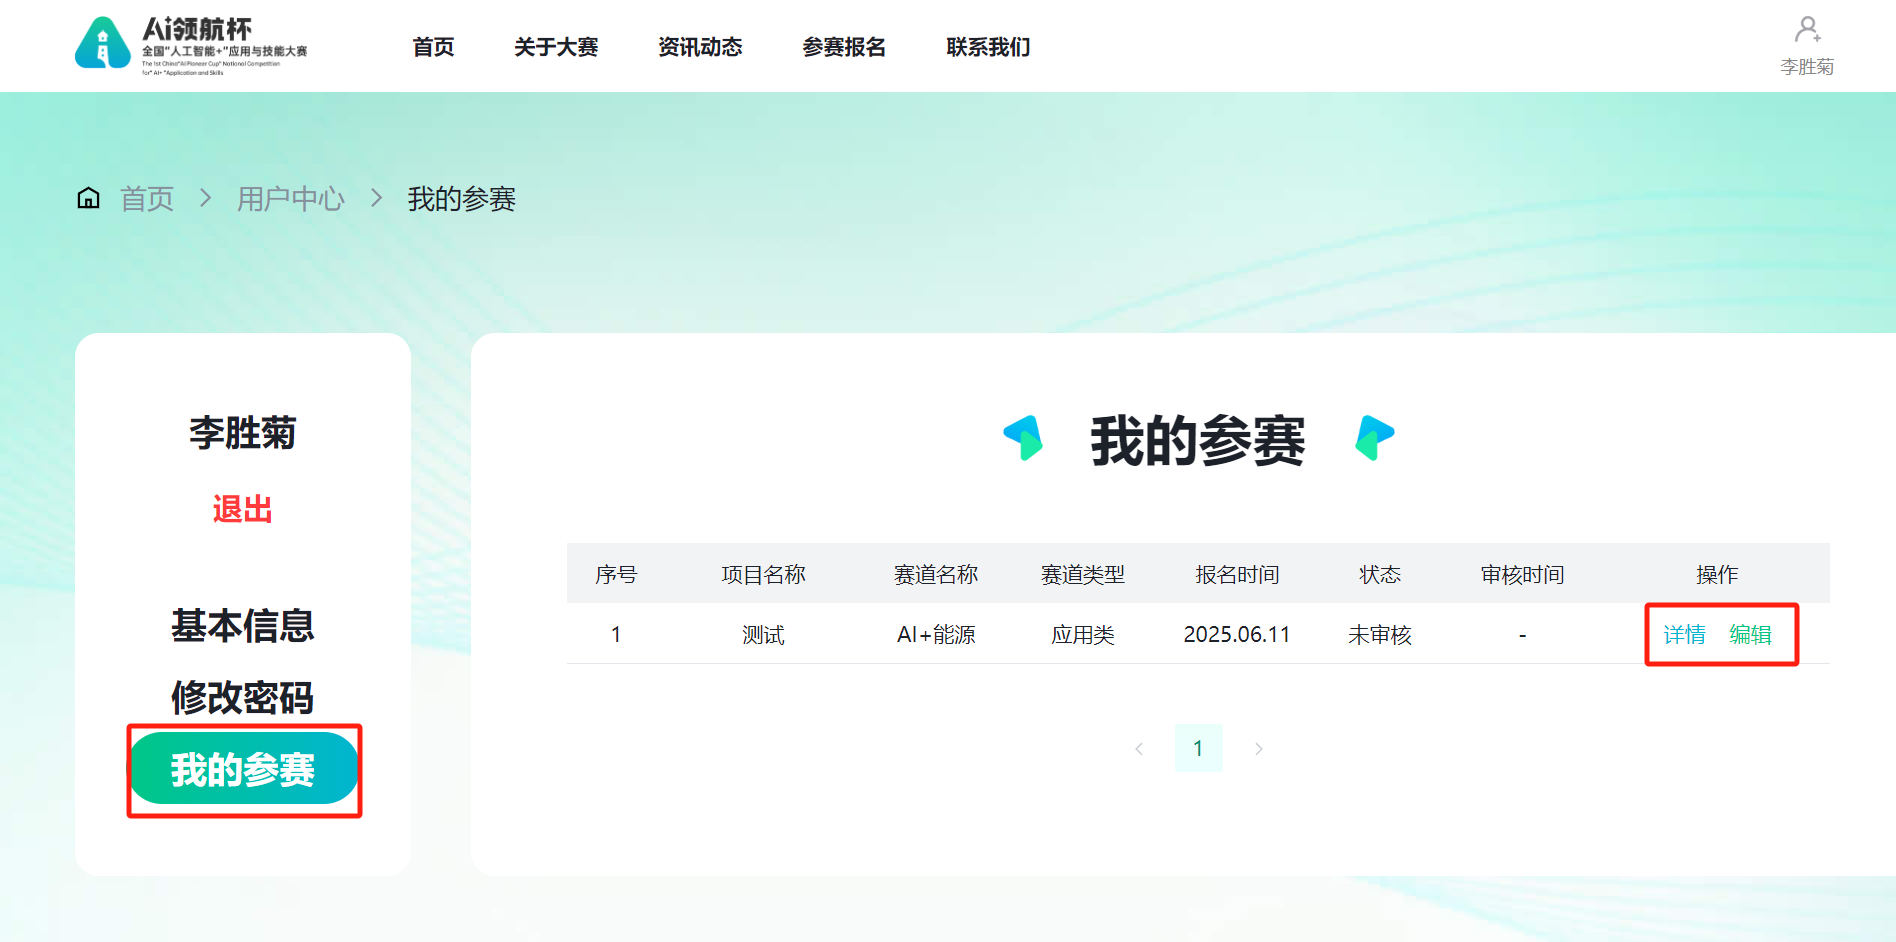Screen dimensions: 1896x942
Task: Click 首页 breadcrumb link
Action: point(147,199)
